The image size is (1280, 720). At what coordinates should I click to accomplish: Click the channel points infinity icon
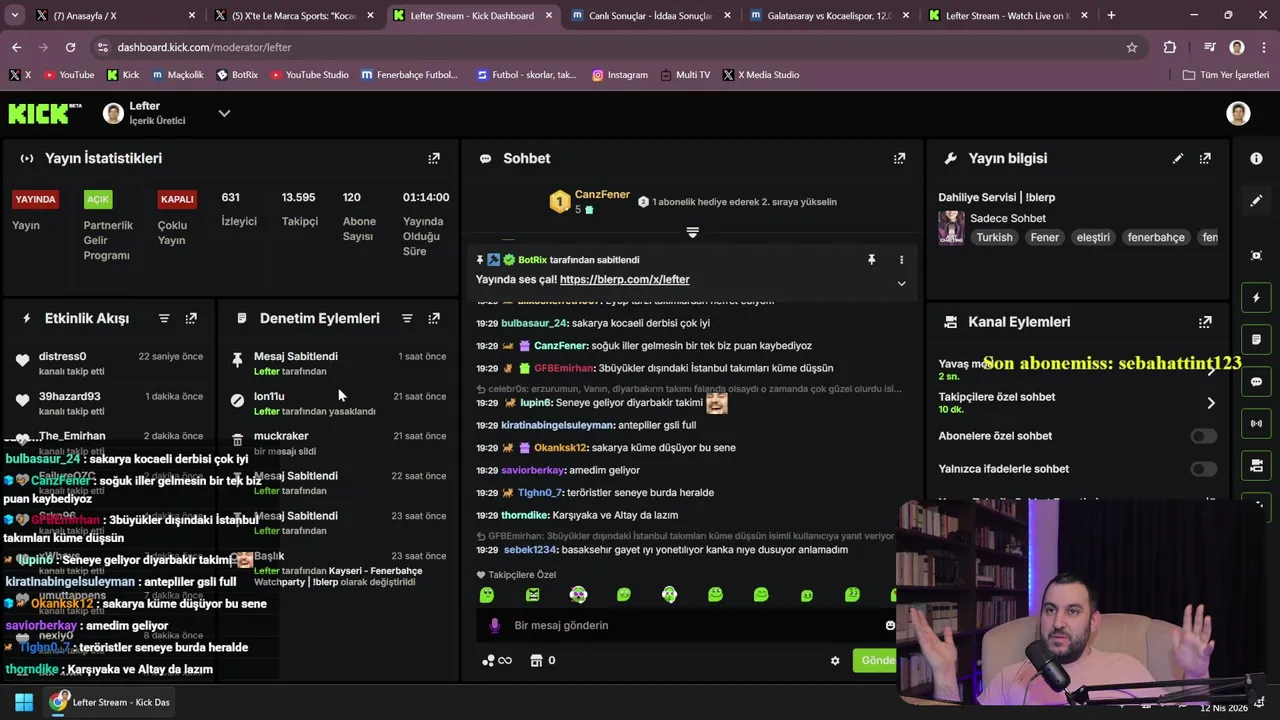click(x=497, y=660)
